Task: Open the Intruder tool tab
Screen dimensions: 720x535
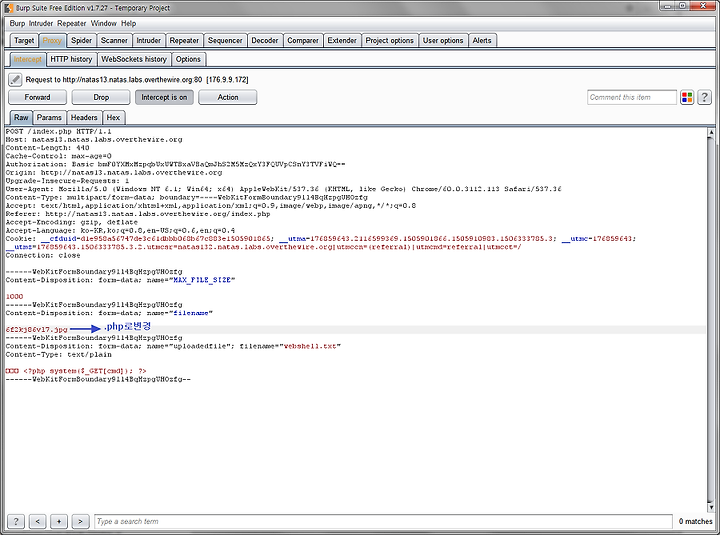Action: coord(148,40)
